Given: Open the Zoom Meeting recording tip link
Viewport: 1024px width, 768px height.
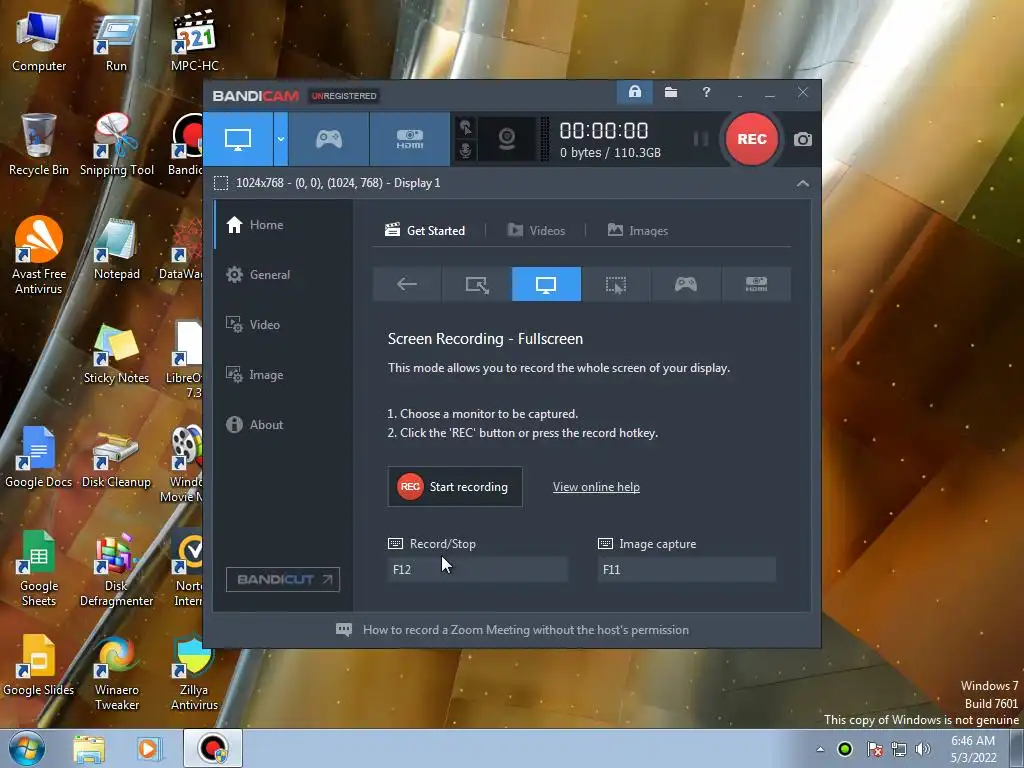Looking at the screenshot, I should [x=526, y=630].
